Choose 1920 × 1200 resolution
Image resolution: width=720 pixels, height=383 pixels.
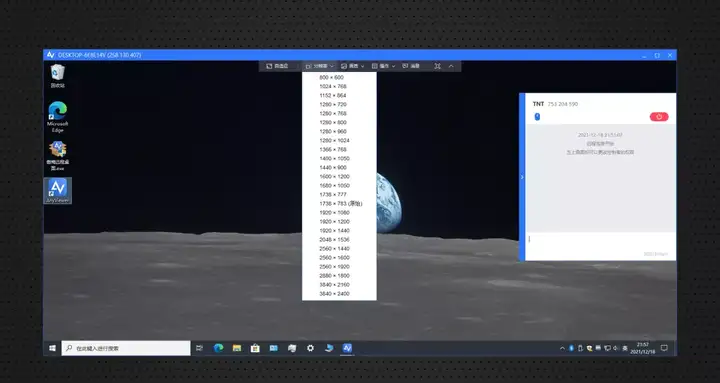[x=339, y=221]
